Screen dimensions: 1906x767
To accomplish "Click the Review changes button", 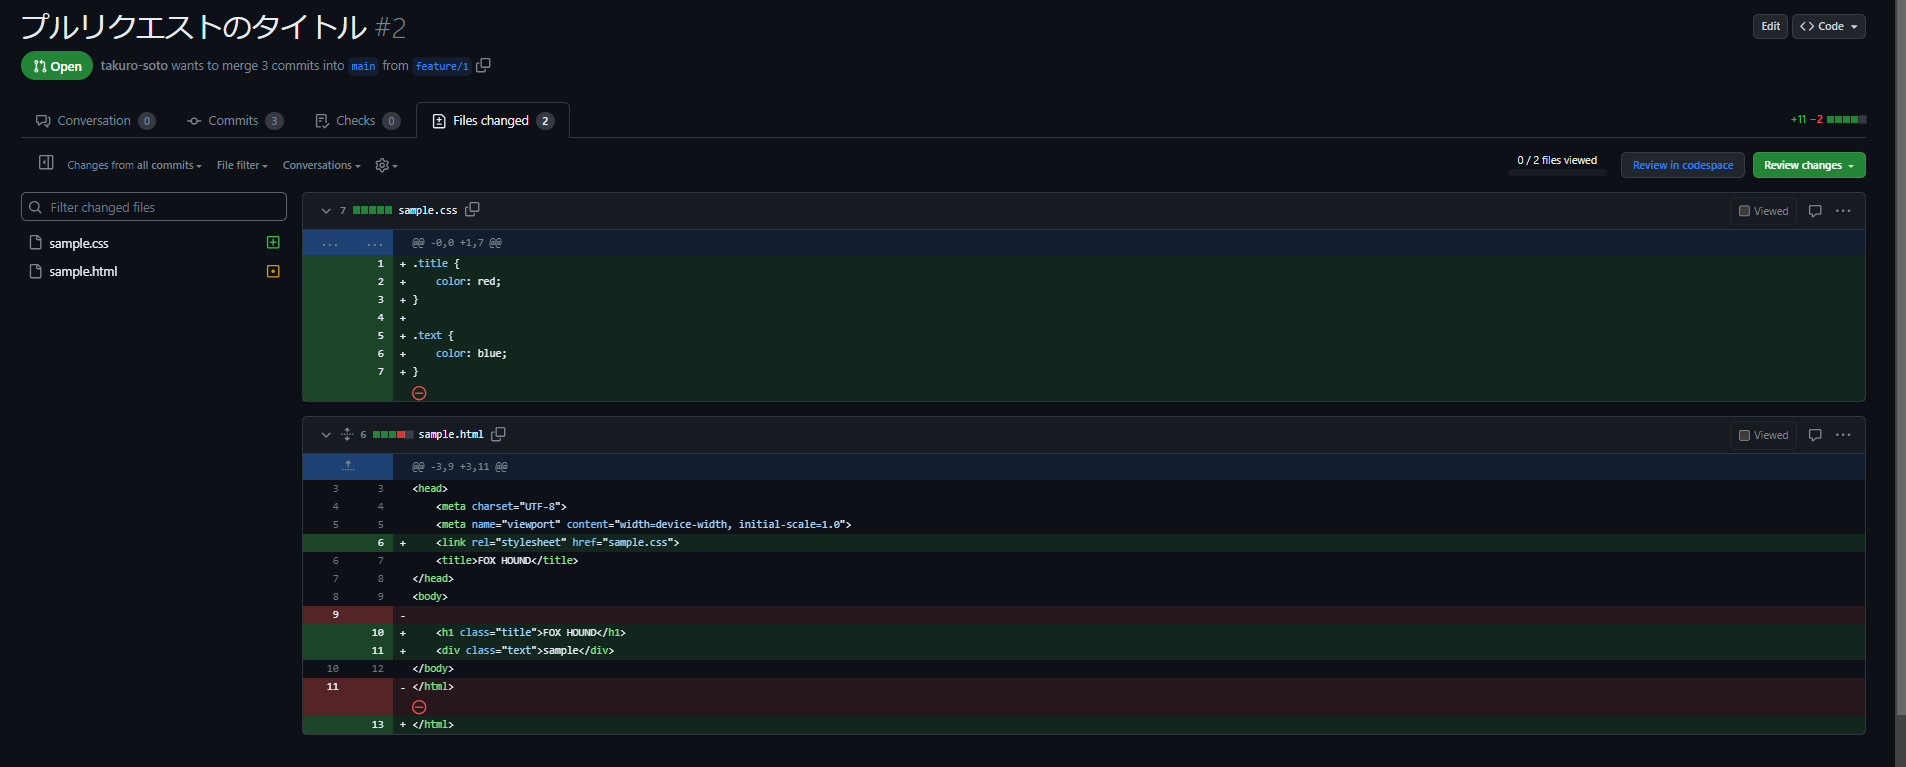I will 1808,165.
